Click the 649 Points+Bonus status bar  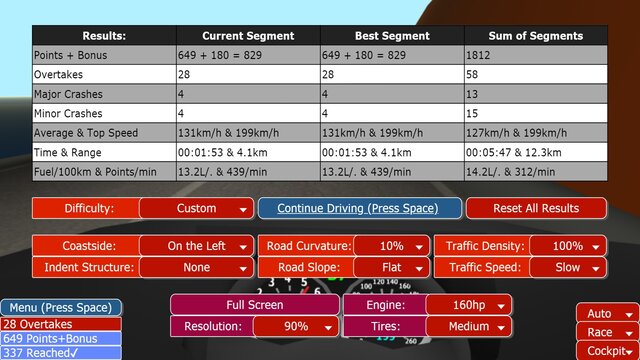tap(61, 338)
